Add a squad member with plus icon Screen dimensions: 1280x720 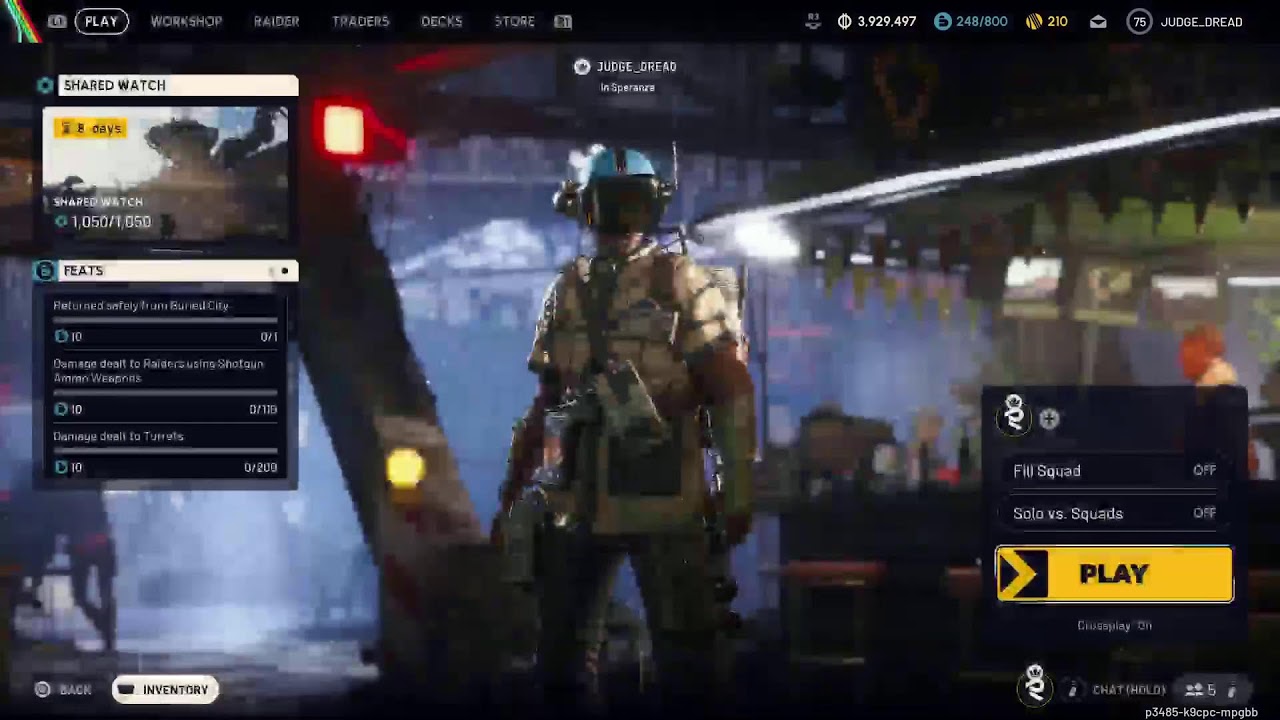click(1049, 420)
